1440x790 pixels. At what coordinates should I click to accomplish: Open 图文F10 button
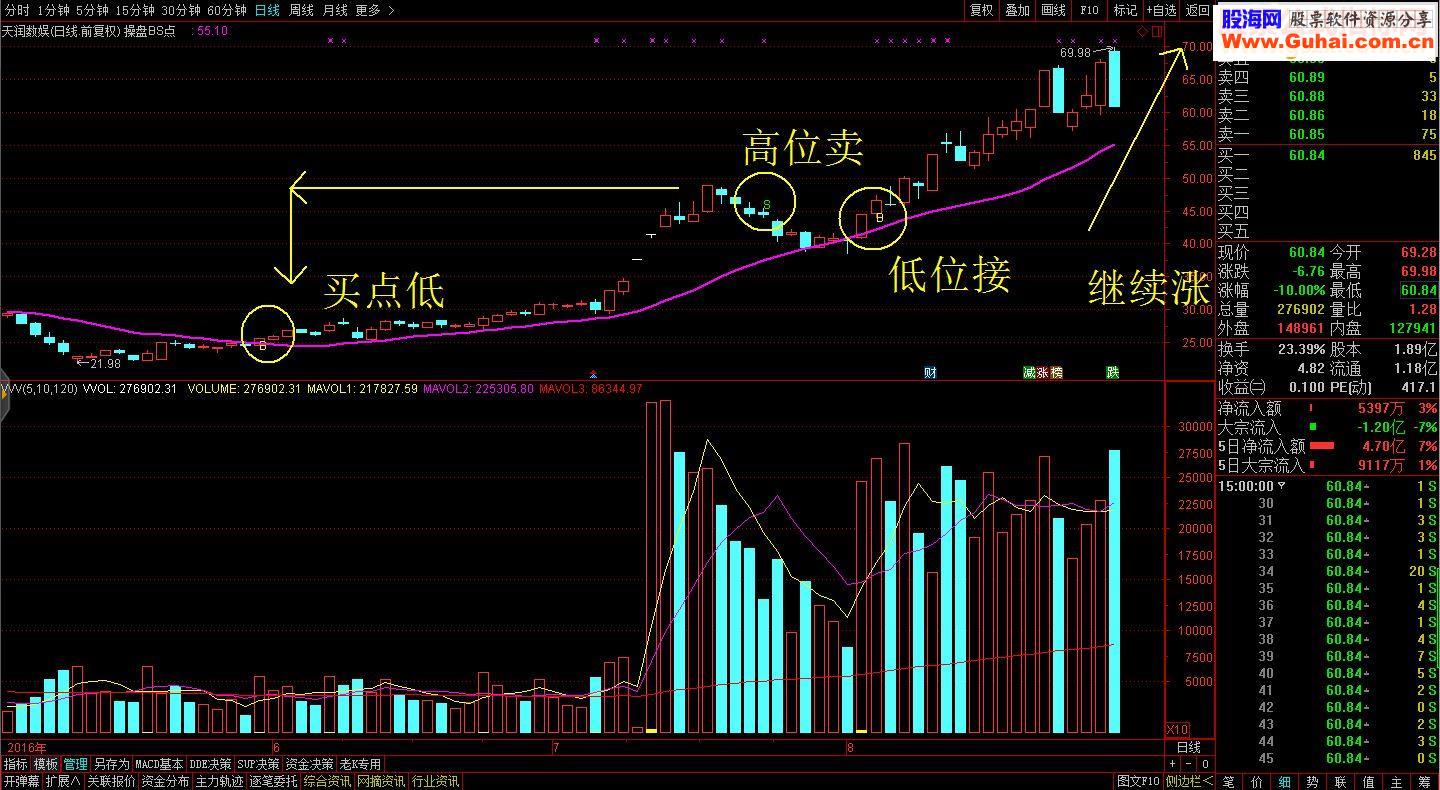tap(1139, 781)
